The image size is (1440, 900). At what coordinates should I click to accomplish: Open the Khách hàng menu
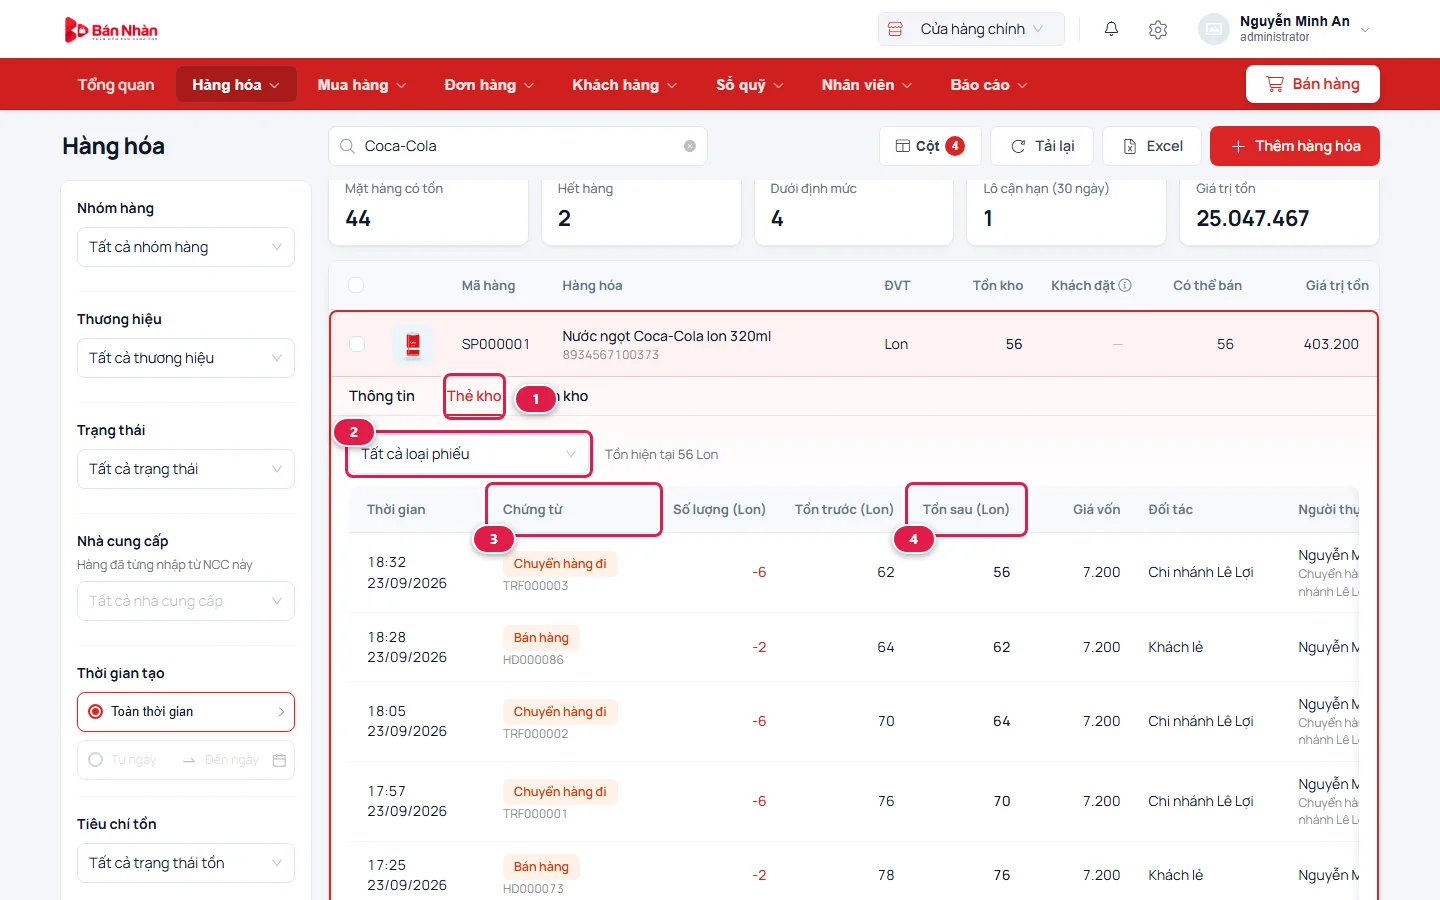(x=624, y=85)
